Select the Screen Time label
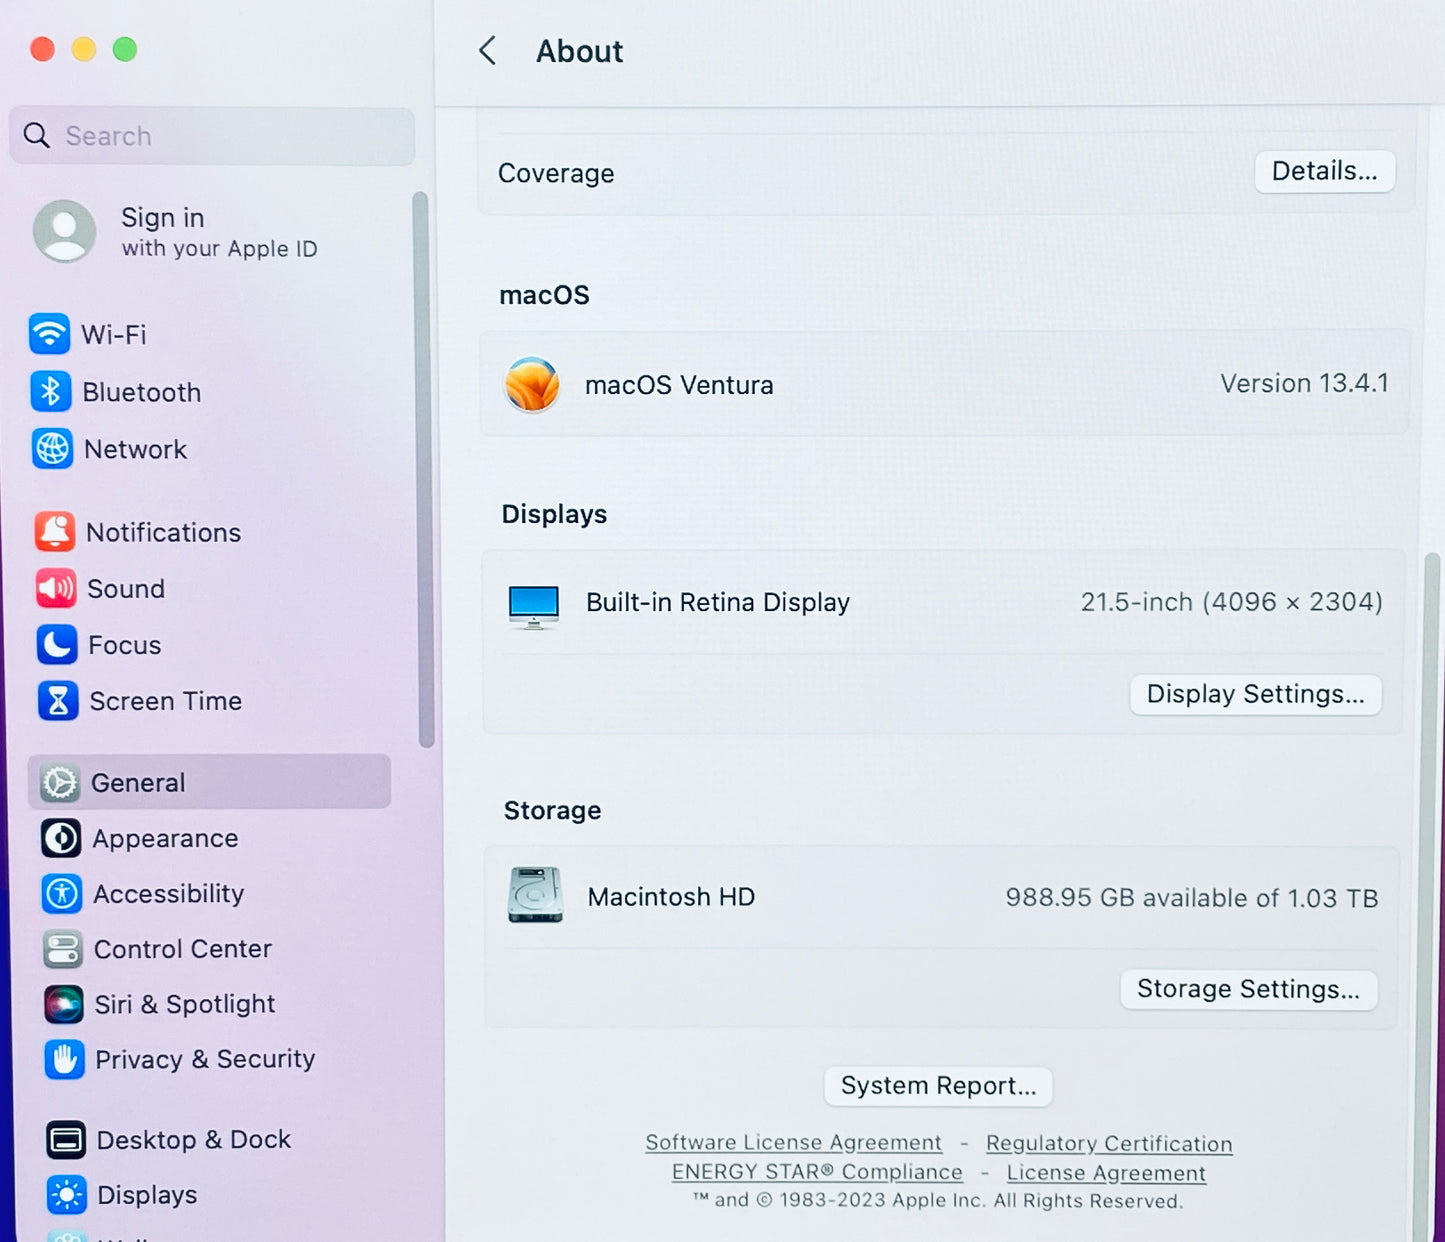 [x=166, y=701]
